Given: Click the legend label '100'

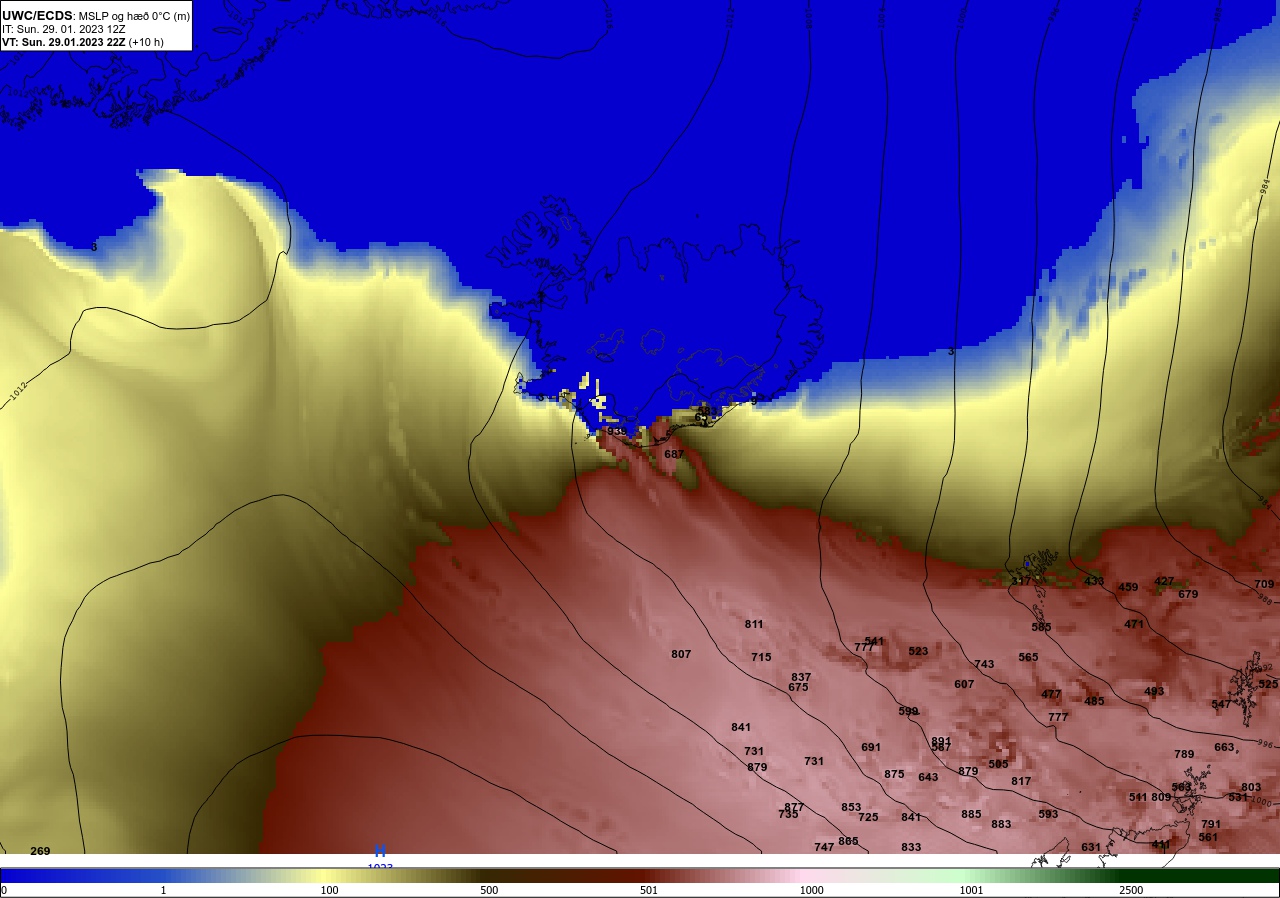Looking at the screenshot, I should point(329,890).
